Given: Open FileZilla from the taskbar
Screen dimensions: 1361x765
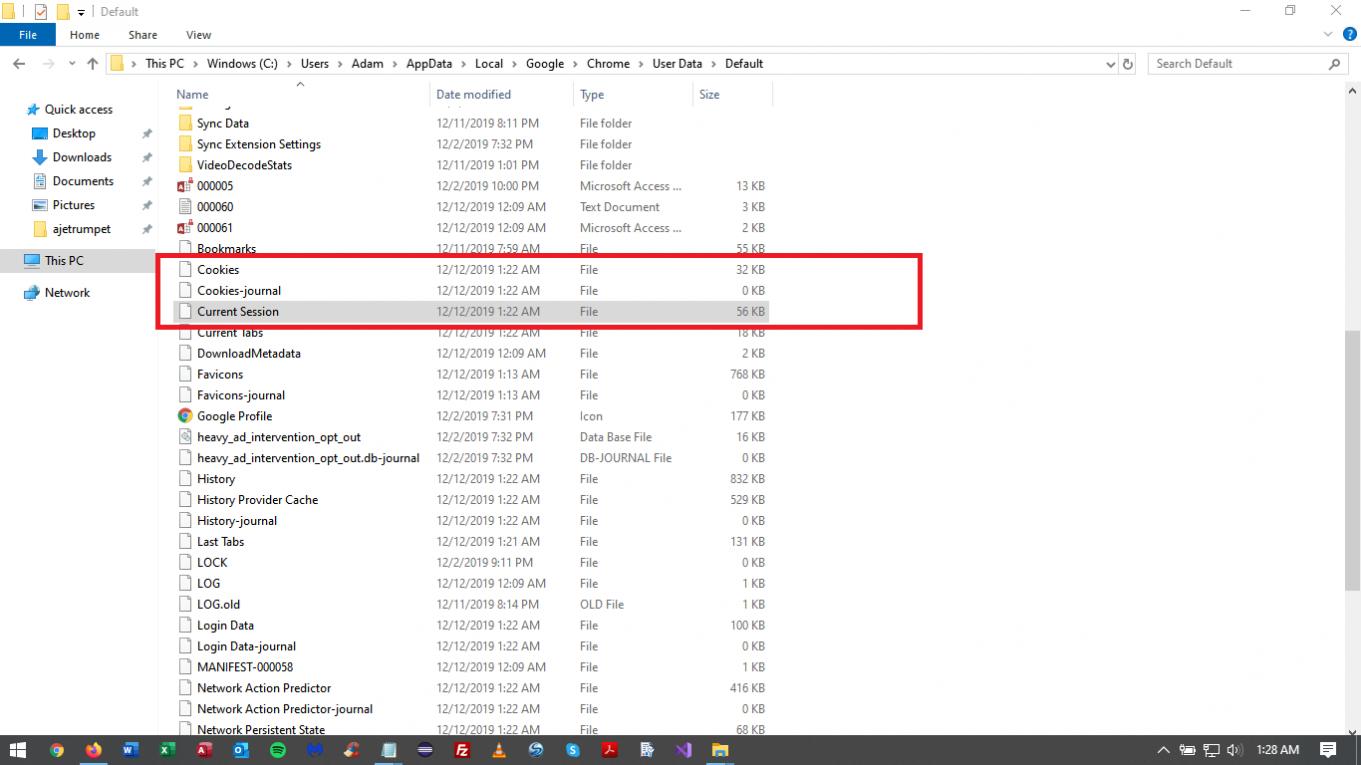Looking at the screenshot, I should (462, 750).
